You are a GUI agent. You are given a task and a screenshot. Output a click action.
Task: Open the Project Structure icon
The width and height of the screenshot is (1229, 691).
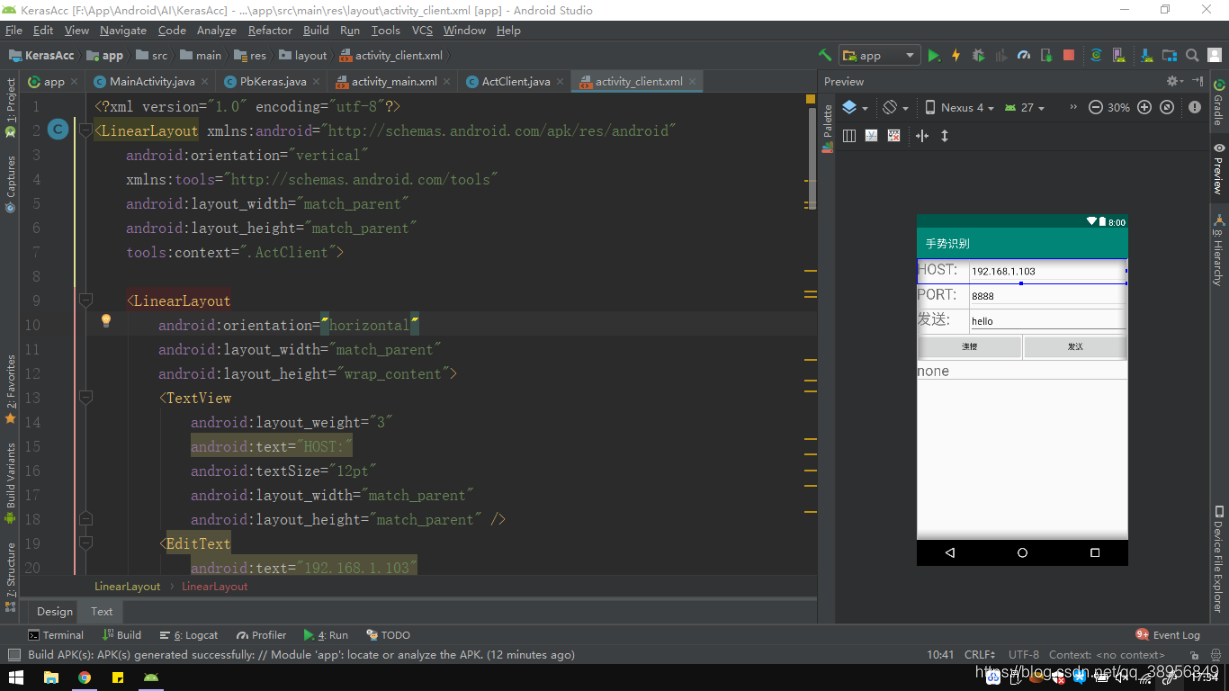pos(1168,55)
